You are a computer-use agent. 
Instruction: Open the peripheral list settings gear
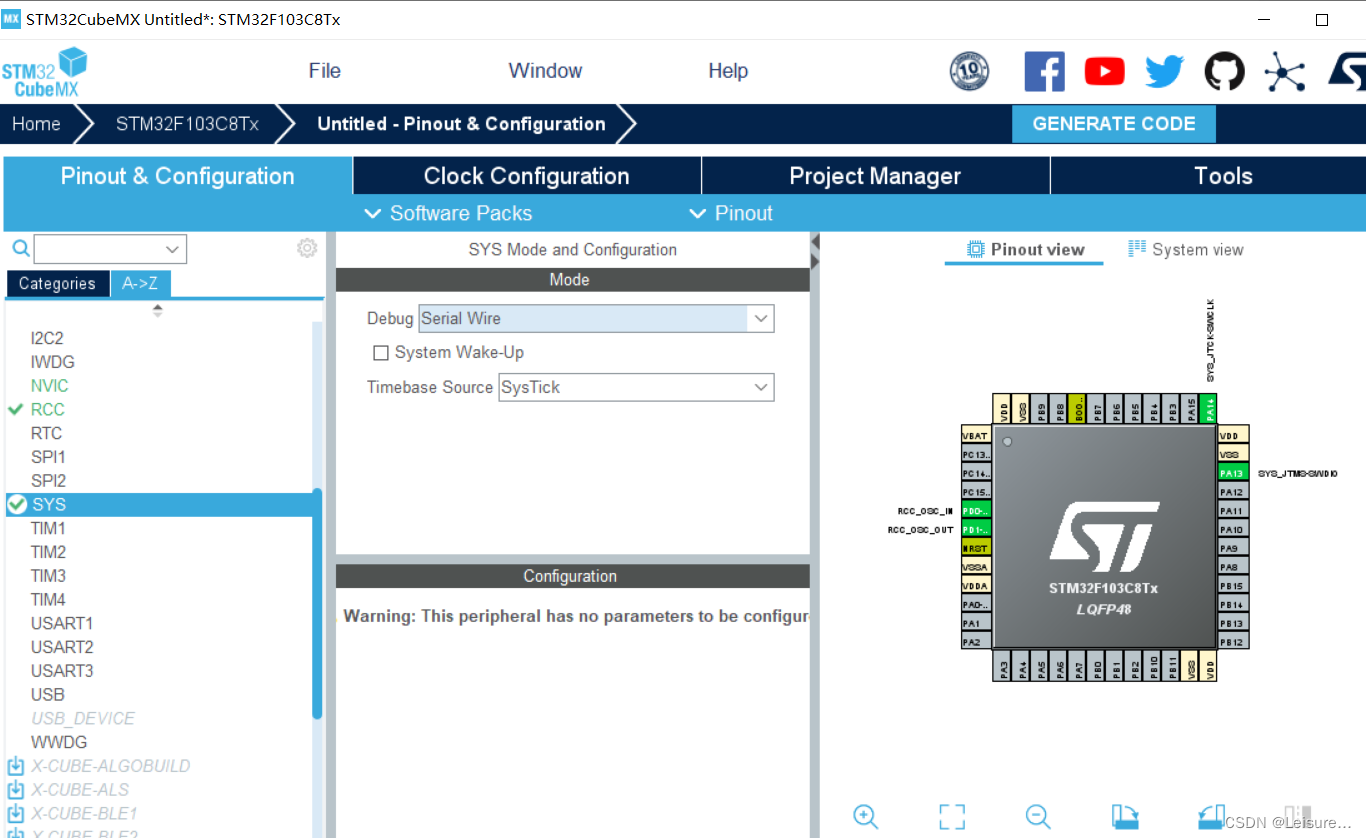point(307,248)
